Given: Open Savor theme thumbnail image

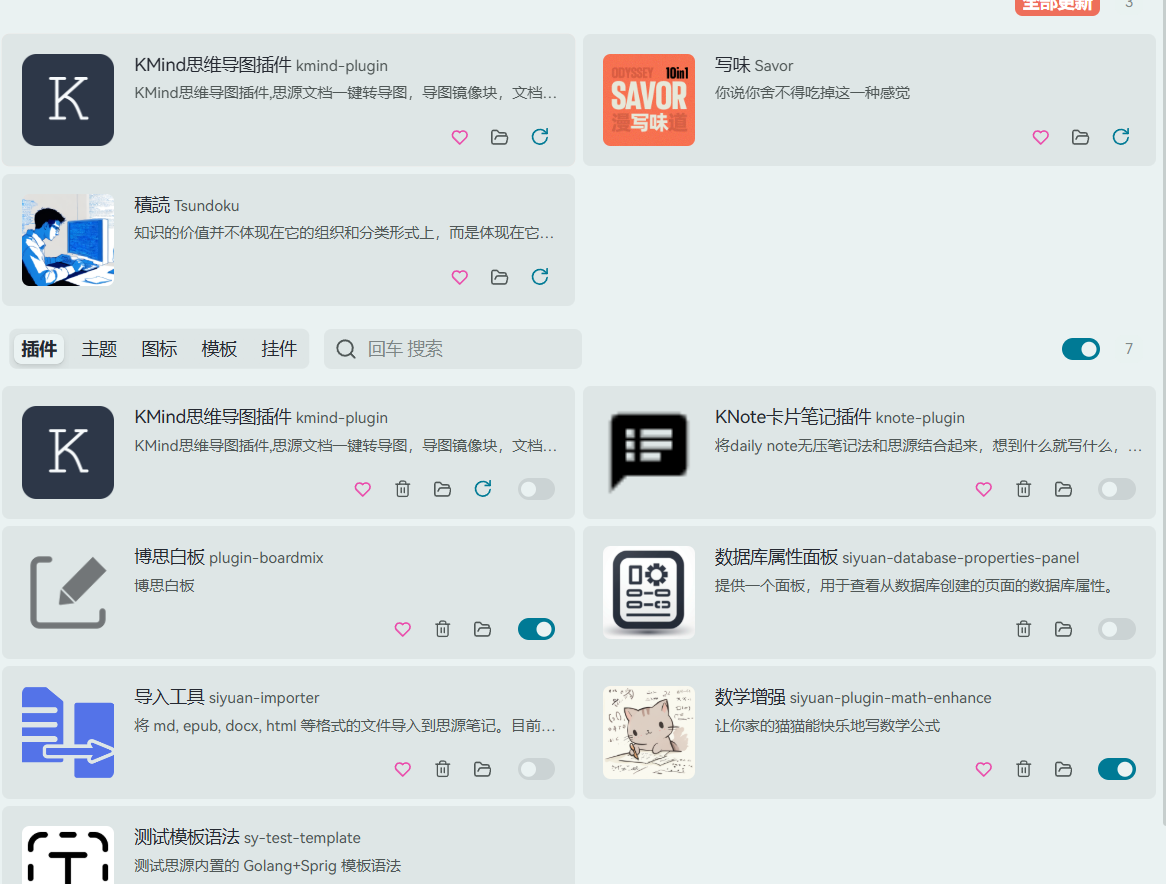Looking at the screenshot, I should pos(648,100).
